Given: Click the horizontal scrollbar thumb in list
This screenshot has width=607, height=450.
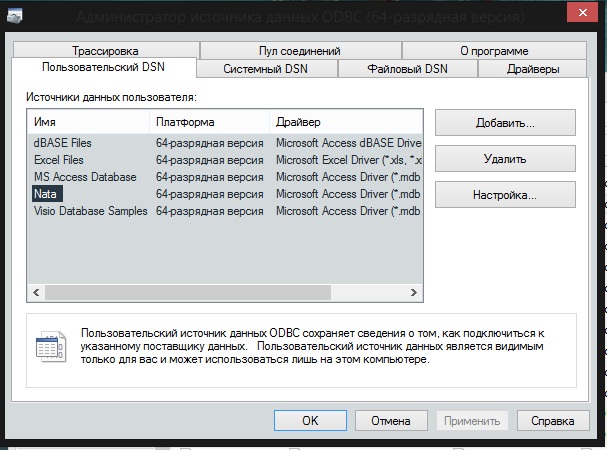Looking at the screenshot, I should point(188,292).
